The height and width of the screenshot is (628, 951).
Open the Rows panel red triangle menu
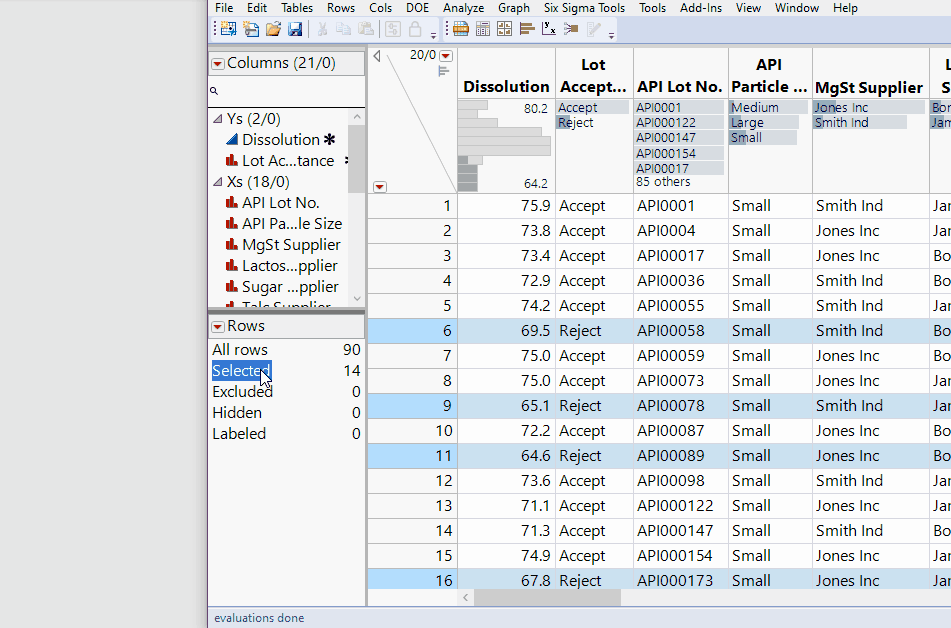[x=217, y=326]
